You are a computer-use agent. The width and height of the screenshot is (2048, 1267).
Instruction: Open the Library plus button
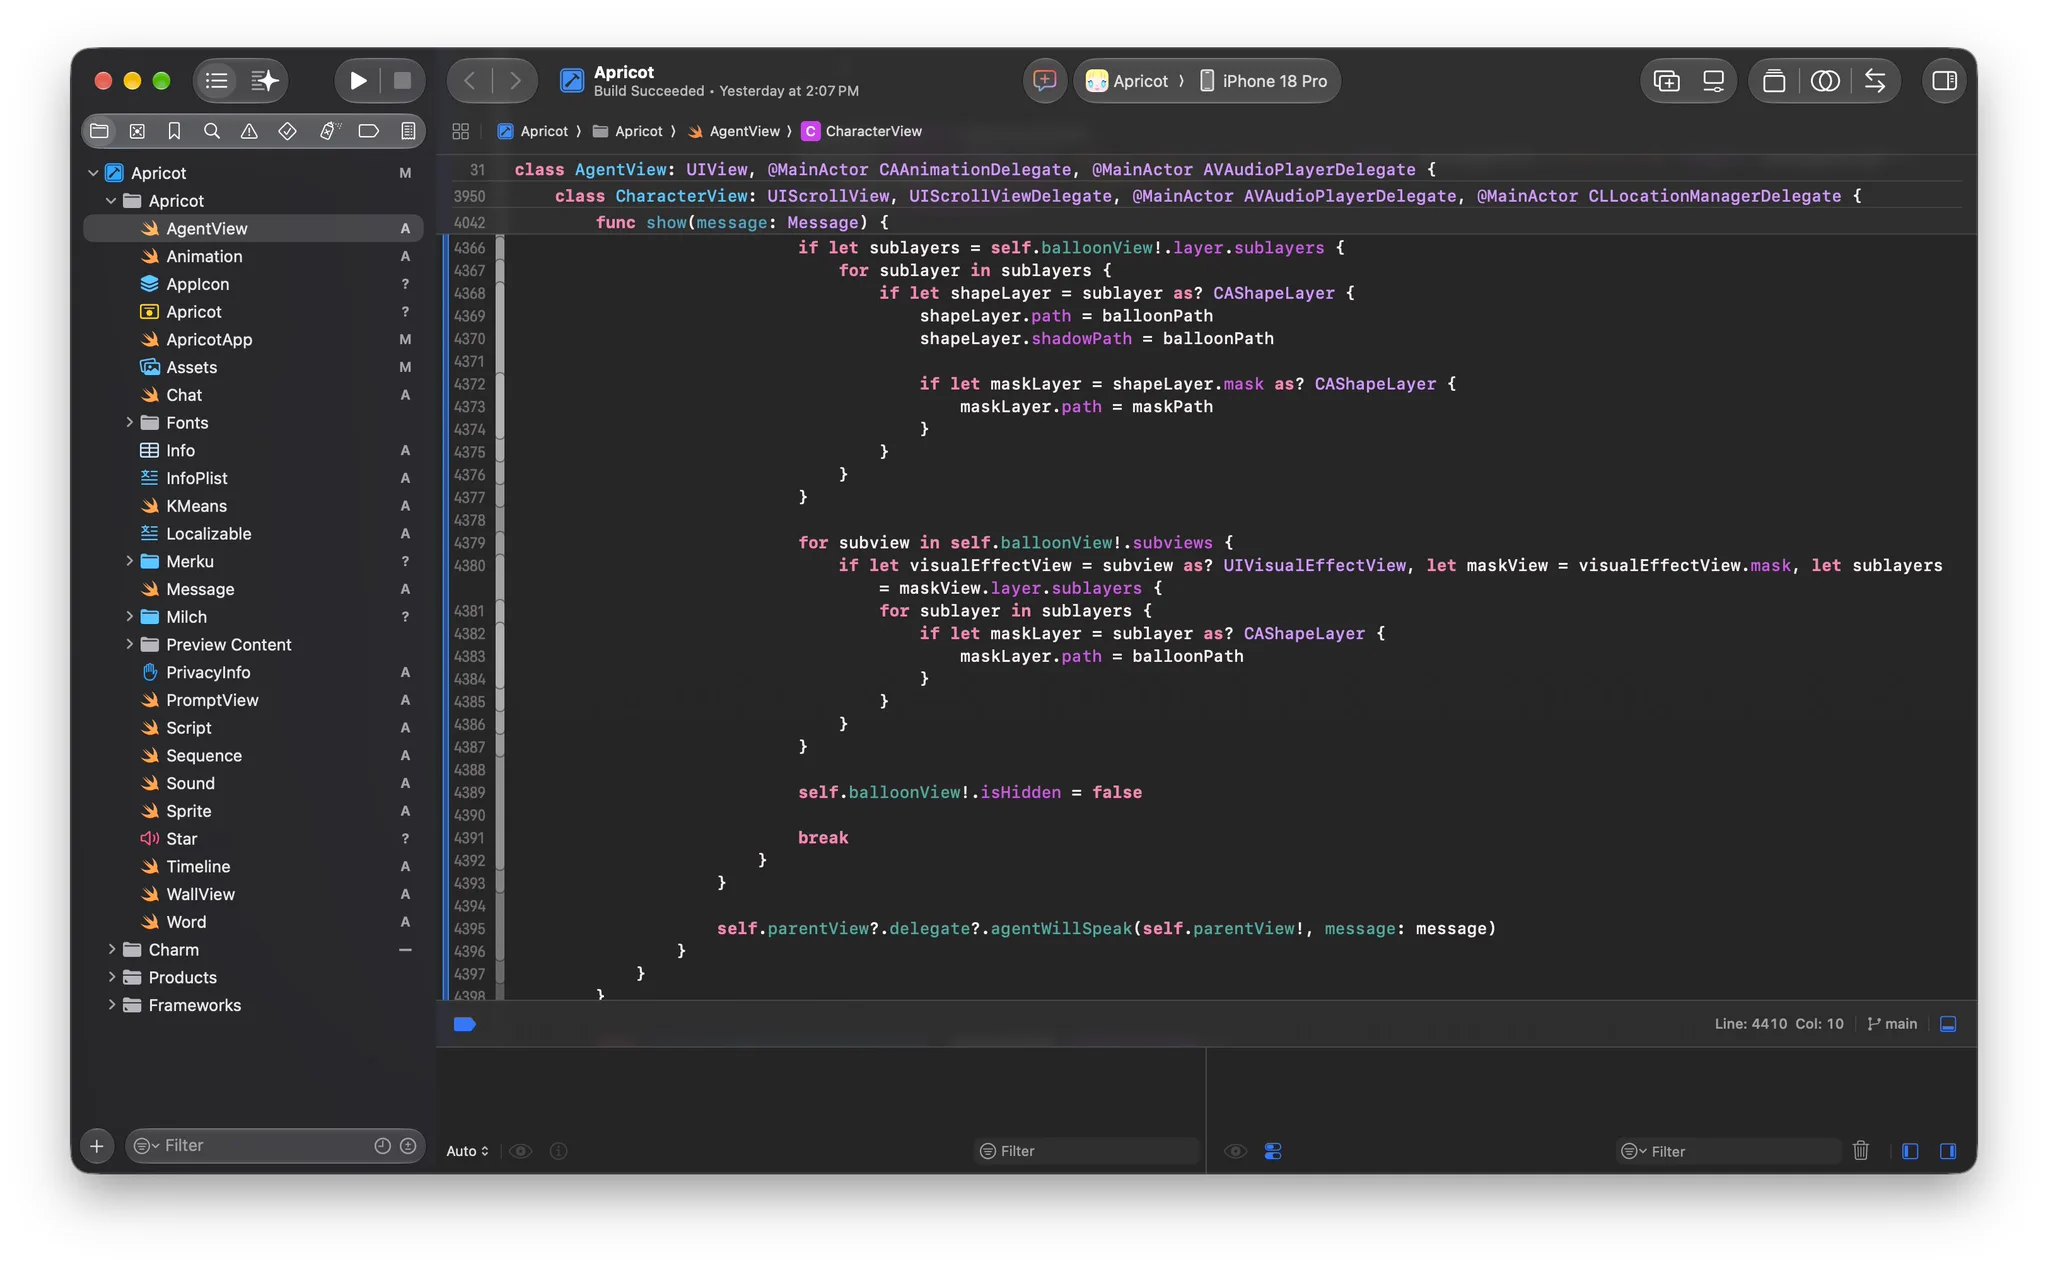1666,81
